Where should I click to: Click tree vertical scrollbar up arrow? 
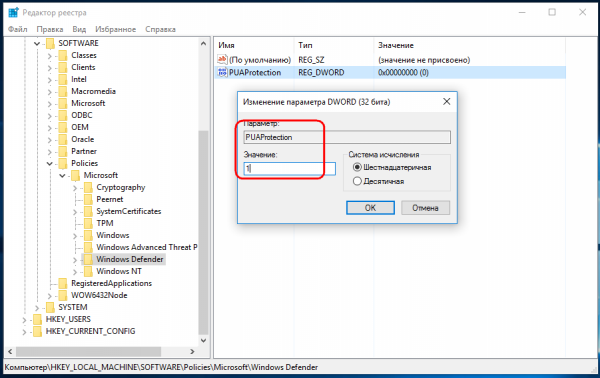click(x=204, y=44)
